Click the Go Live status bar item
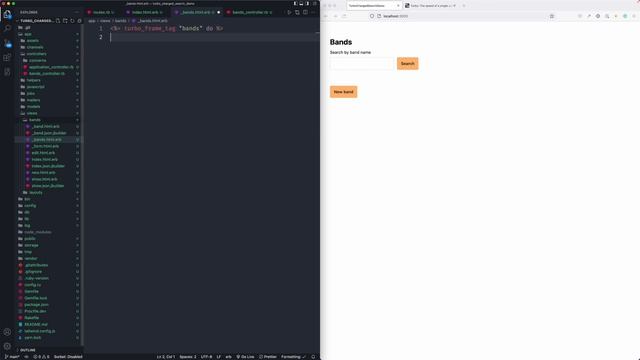Image resolution: width=640 pixels, height=360 pixels. click(245, 357)
